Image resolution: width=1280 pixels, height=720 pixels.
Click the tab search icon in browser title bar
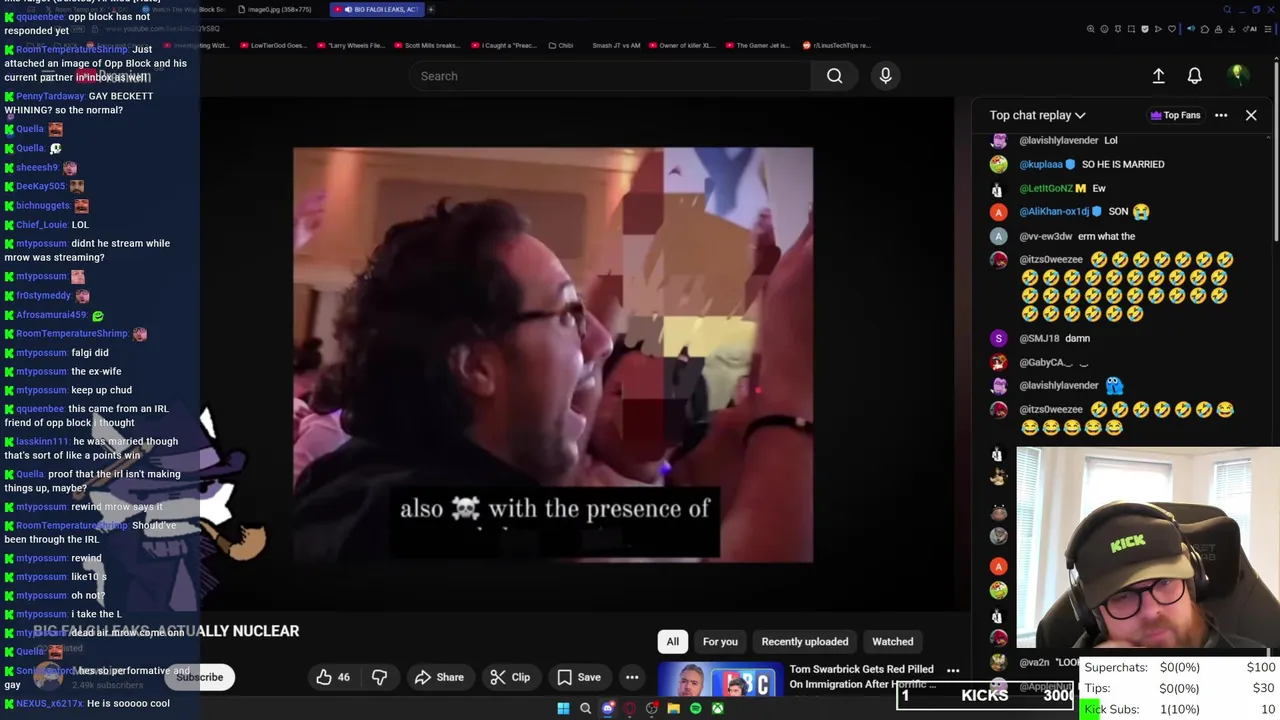pos(1227,10)
